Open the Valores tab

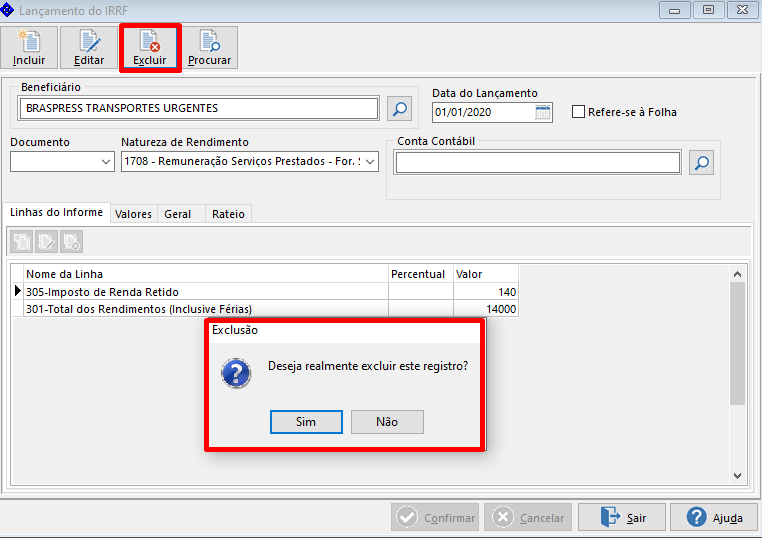tap(133, 214)
